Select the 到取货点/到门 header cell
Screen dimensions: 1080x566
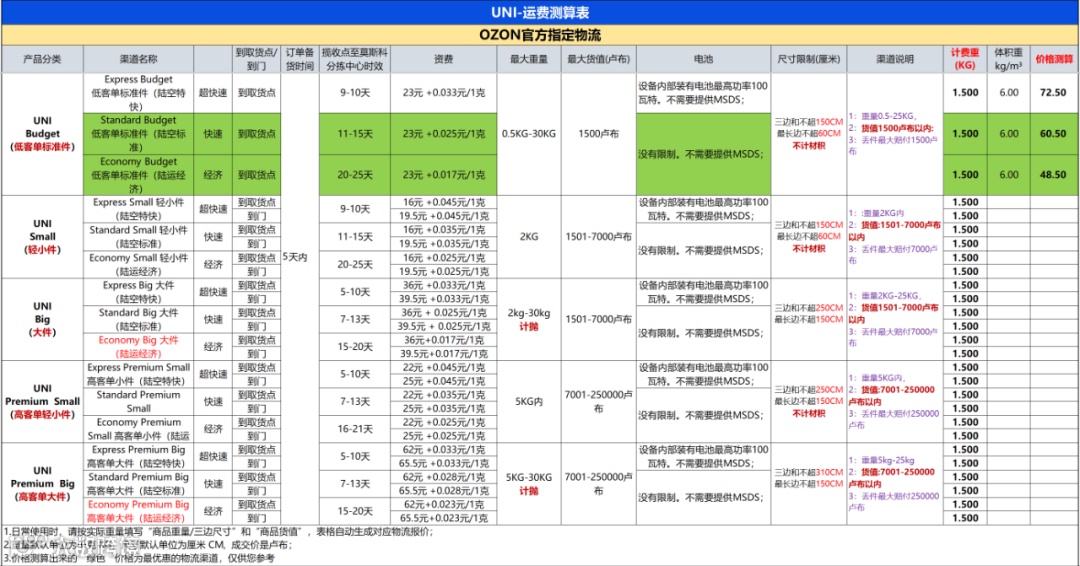click(x=256, y=59)
